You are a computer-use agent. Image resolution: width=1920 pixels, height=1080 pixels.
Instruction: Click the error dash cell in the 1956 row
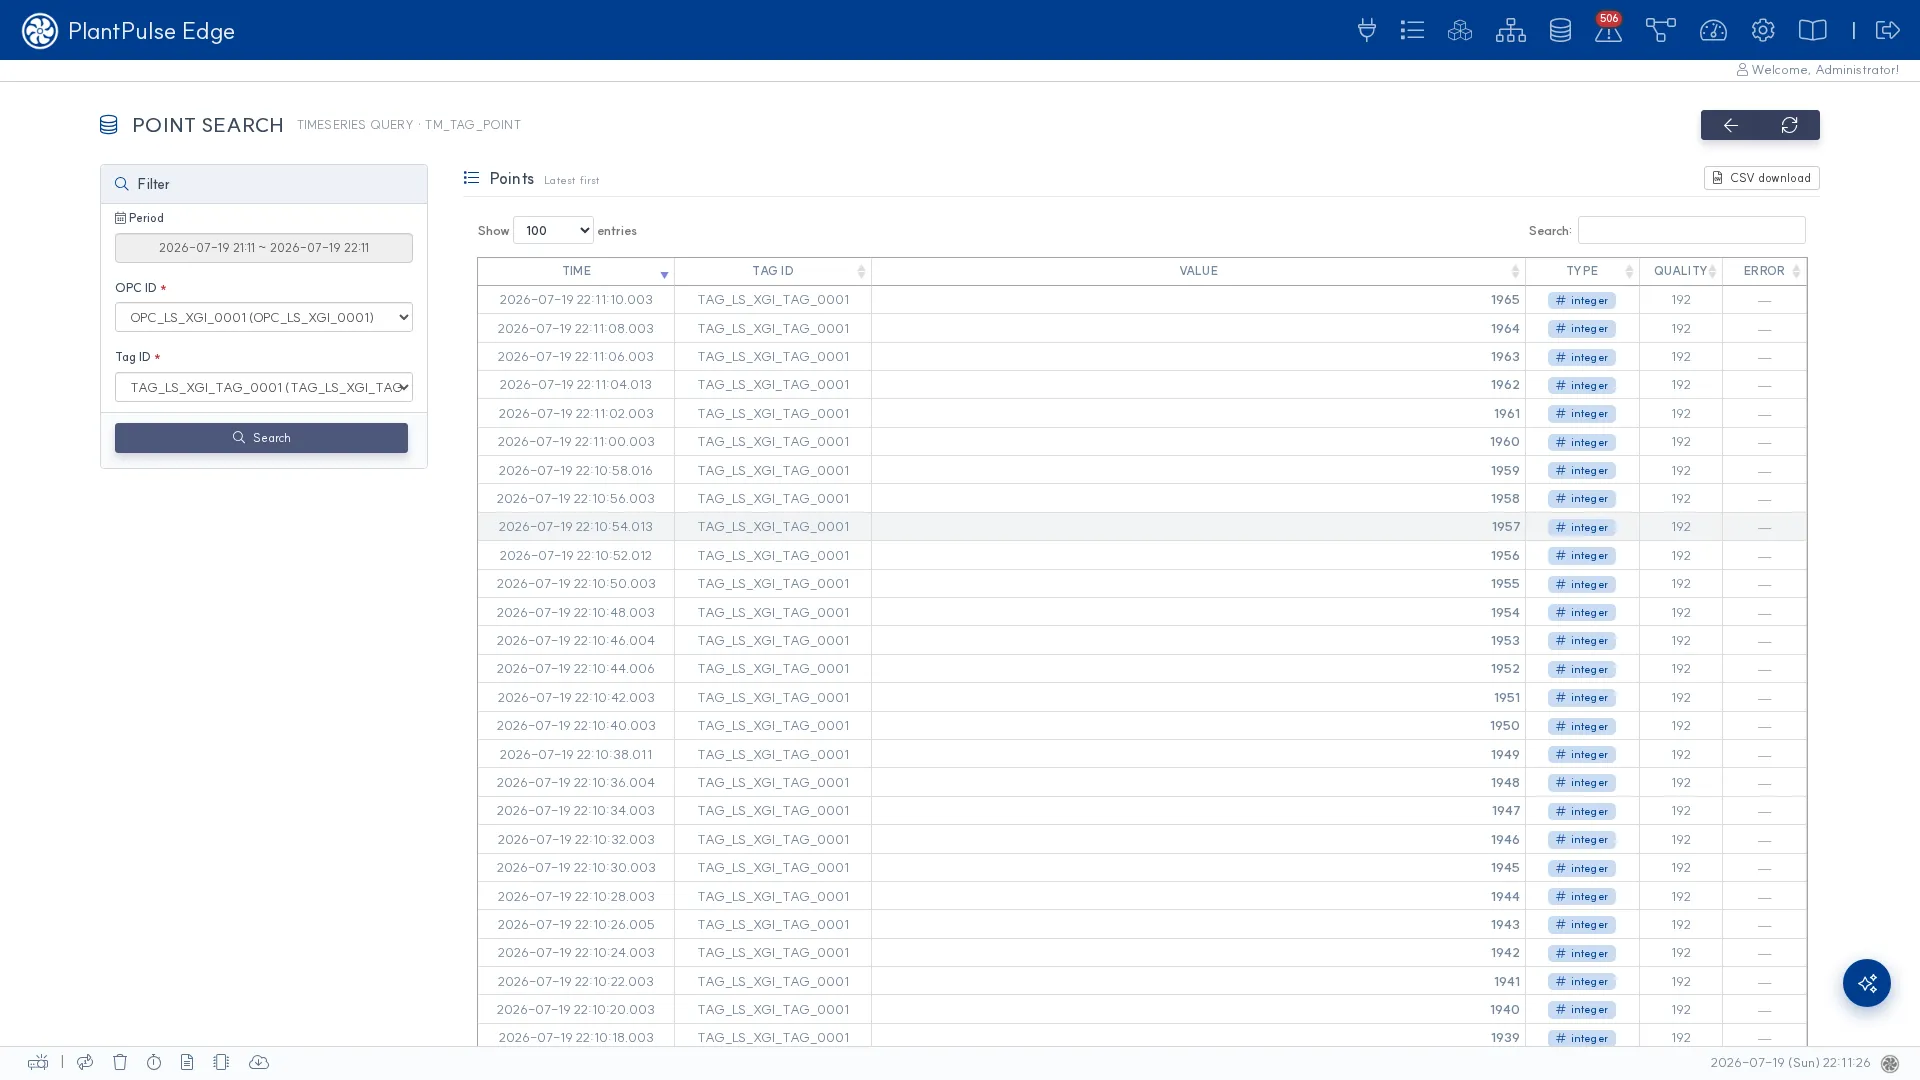point(1764,556)
